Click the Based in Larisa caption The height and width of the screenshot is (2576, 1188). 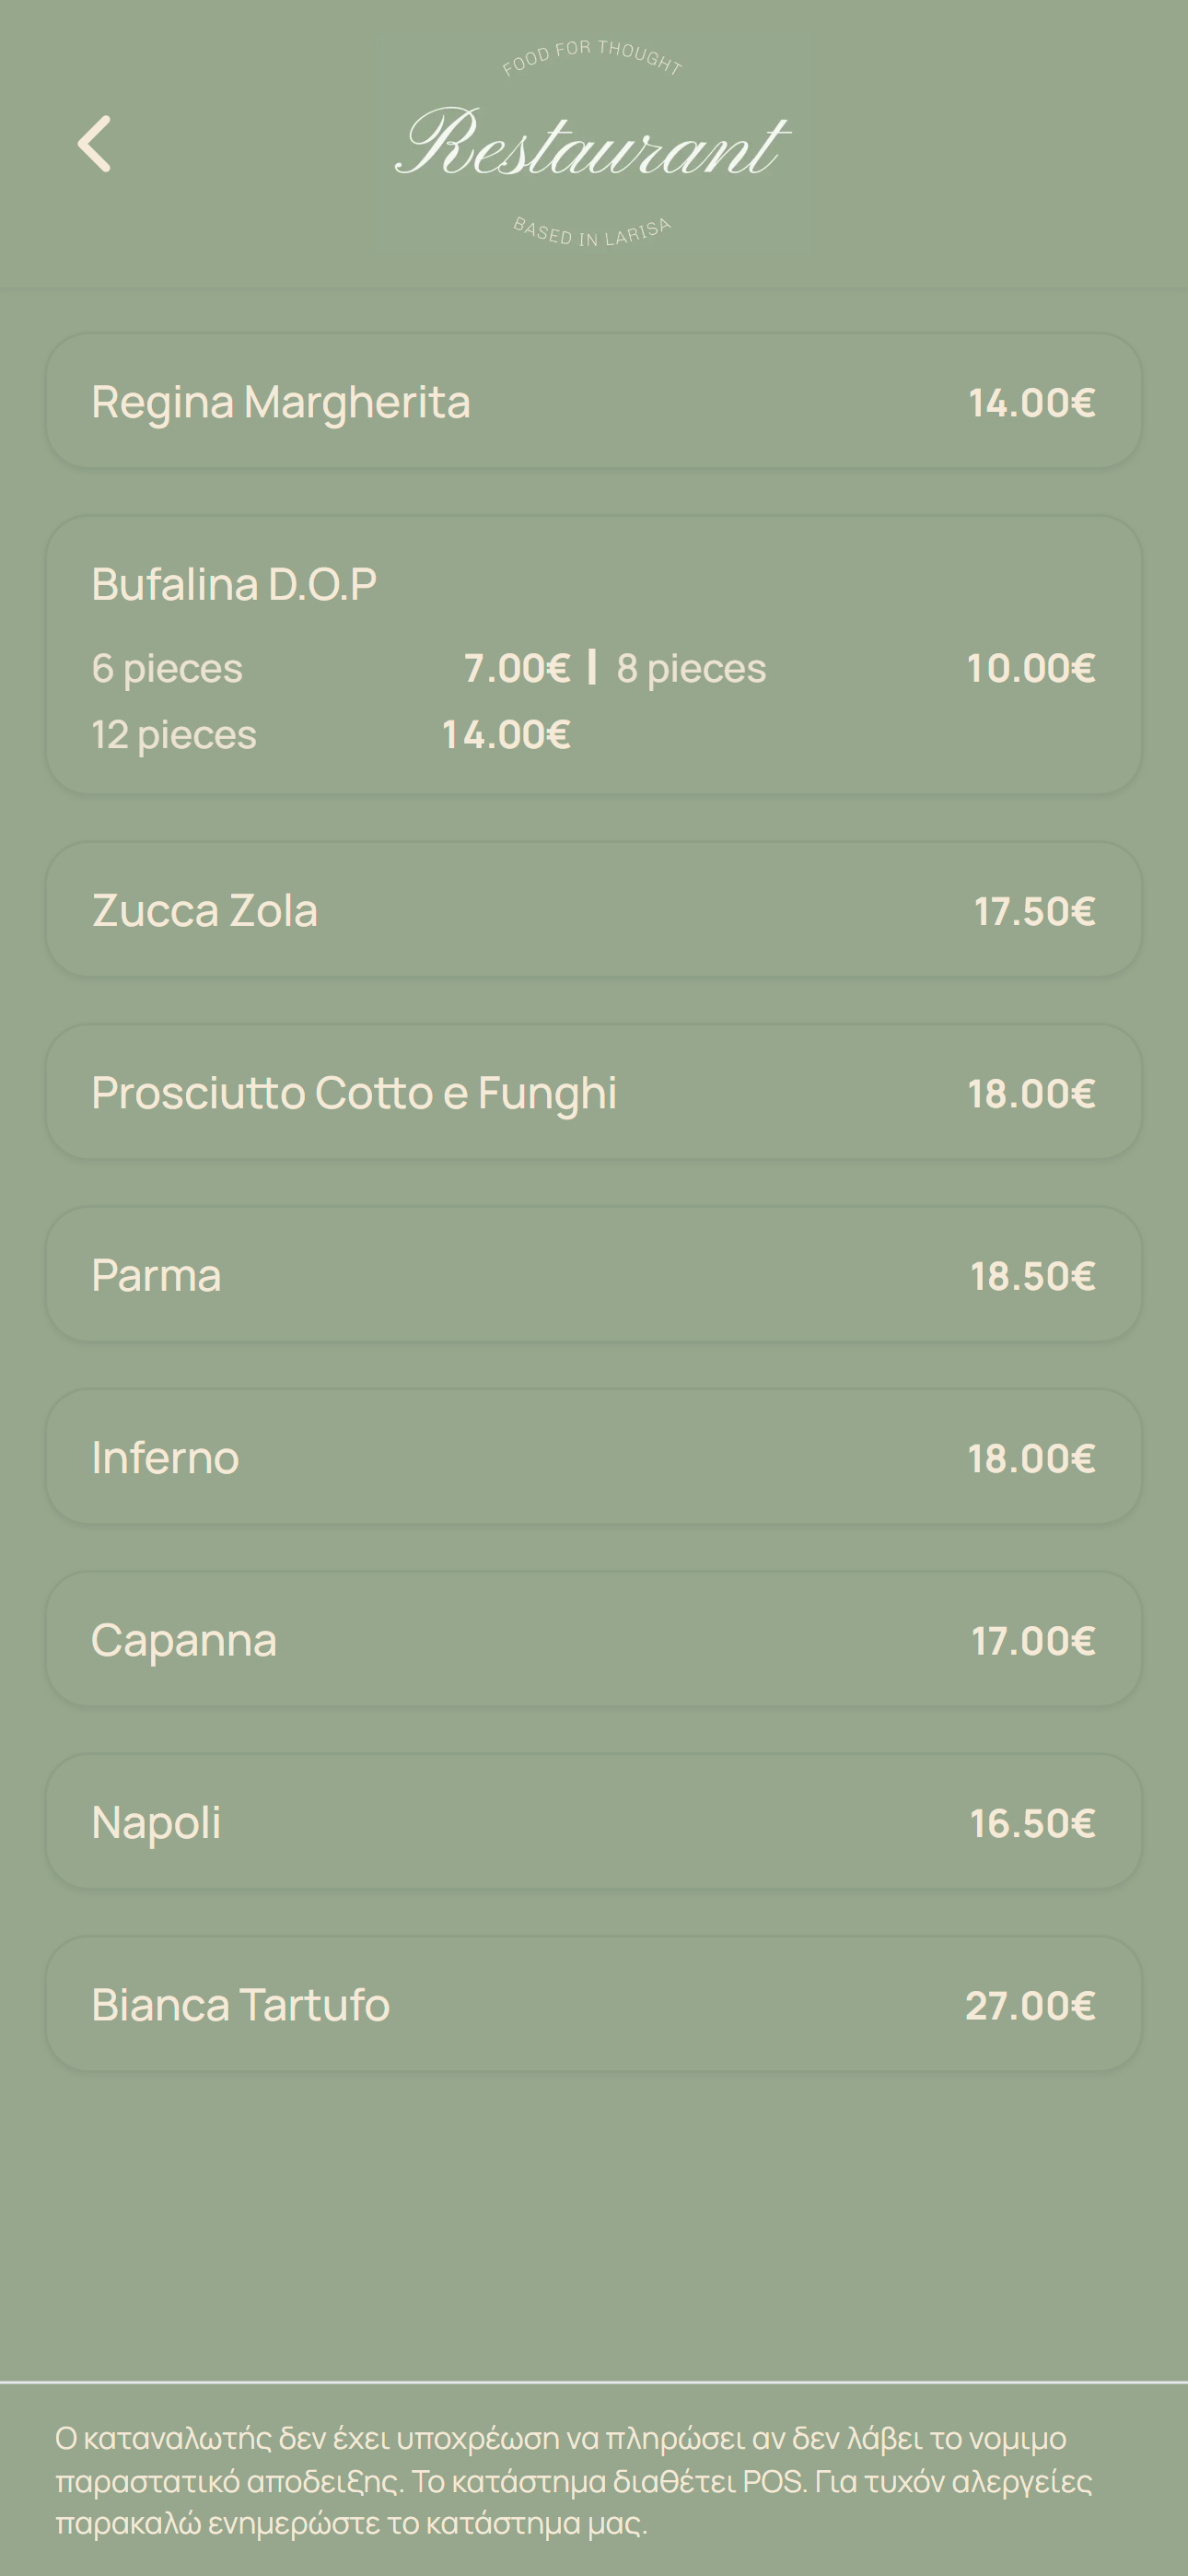tap(592, 233)
